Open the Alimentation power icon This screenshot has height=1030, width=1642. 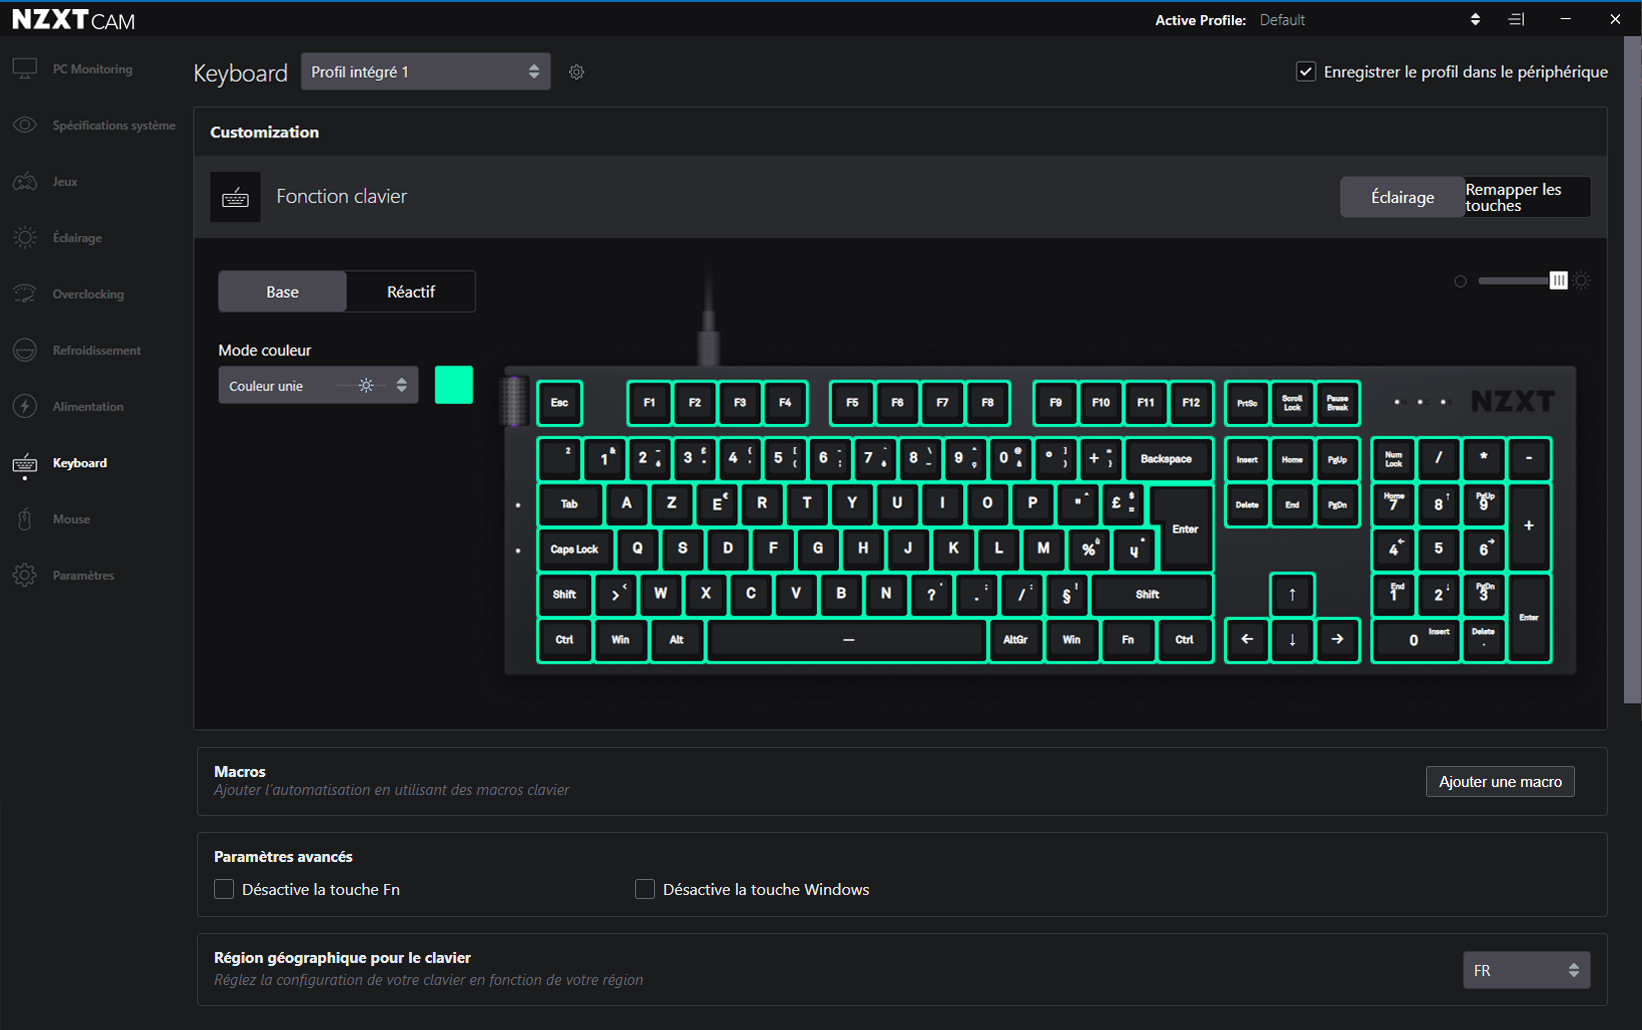pos(25,407)
